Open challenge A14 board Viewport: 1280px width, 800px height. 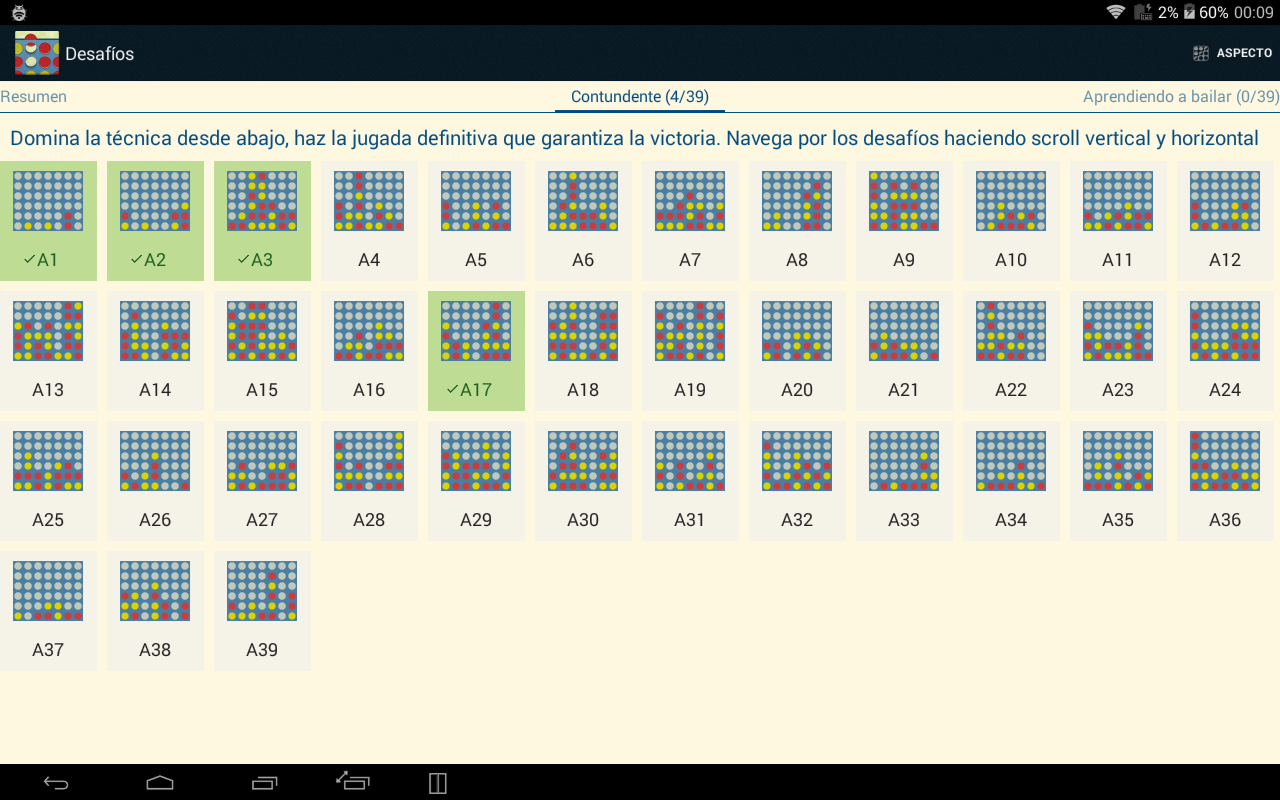(155, 351)
